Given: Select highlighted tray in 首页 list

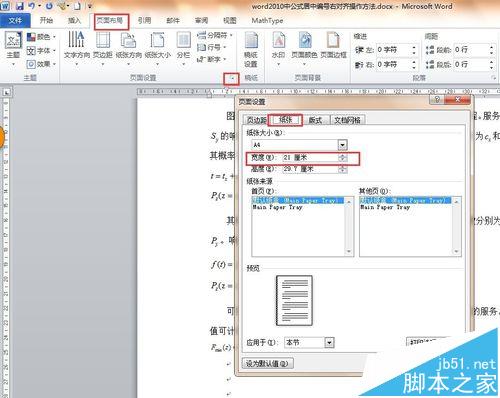Looking at the screenshot, I should pos(298,200).
